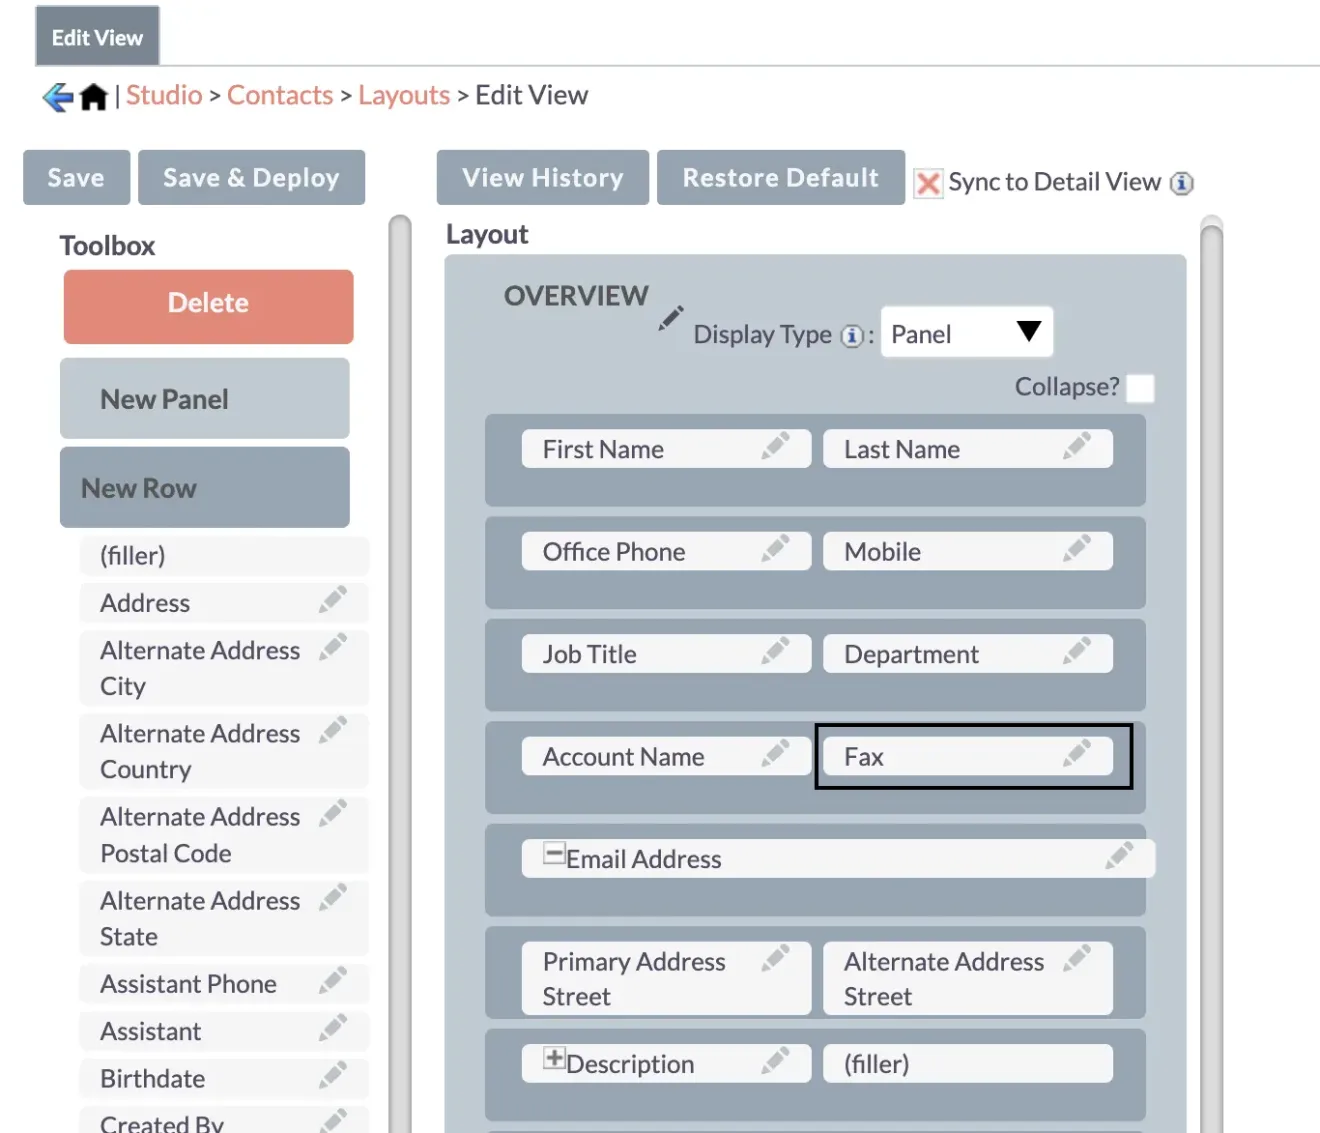Image resolution: width=1320 pixels, height=1133 pixels.
Task: Click the pencil icon on First Name field
Action: pyautogui.click(x=779, y=448)
